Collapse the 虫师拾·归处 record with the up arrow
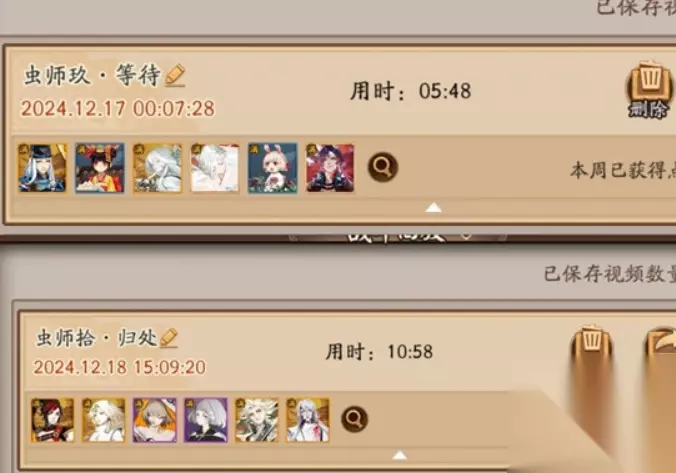This screenshot has height=473, width=676. pos(400,455)
